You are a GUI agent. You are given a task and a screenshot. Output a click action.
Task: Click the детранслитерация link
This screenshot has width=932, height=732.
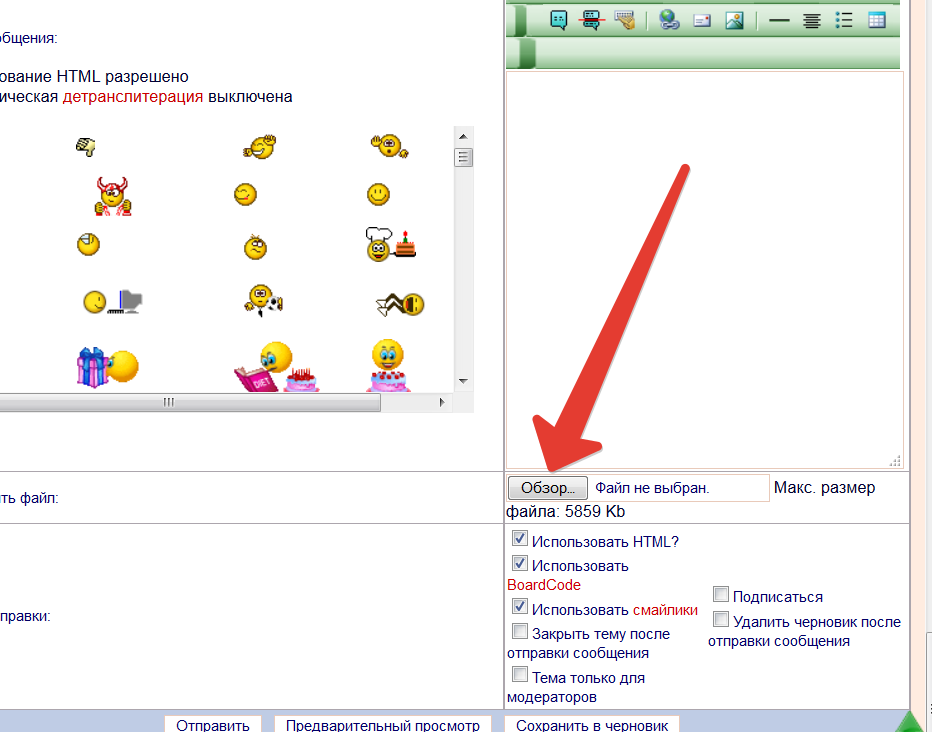(x=133, y=97)
